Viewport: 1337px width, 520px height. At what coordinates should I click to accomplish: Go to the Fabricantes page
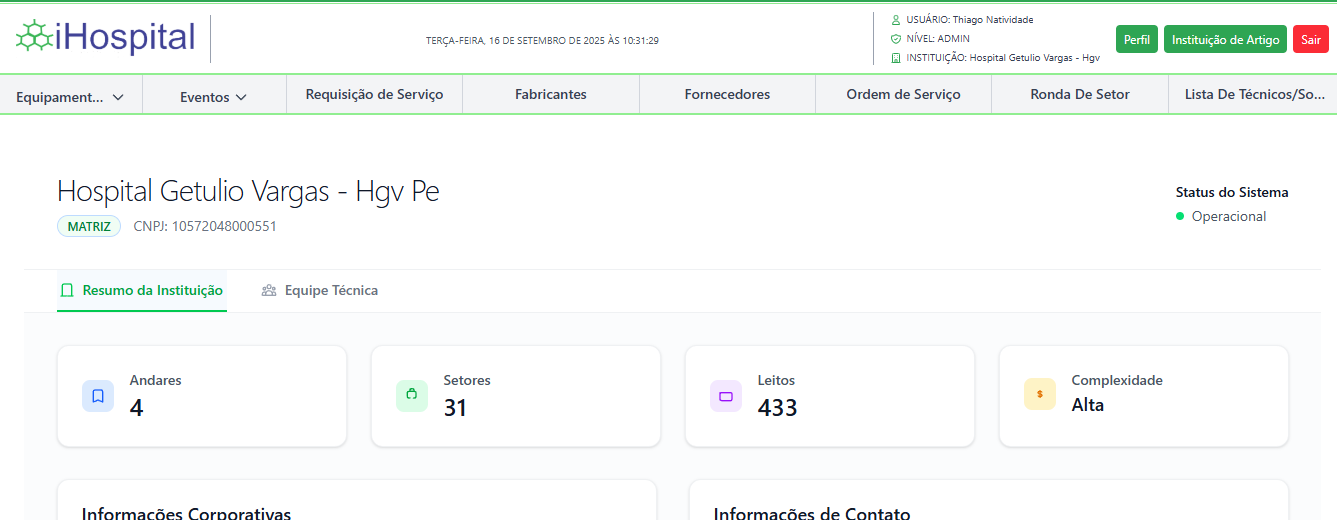(551, 94)
